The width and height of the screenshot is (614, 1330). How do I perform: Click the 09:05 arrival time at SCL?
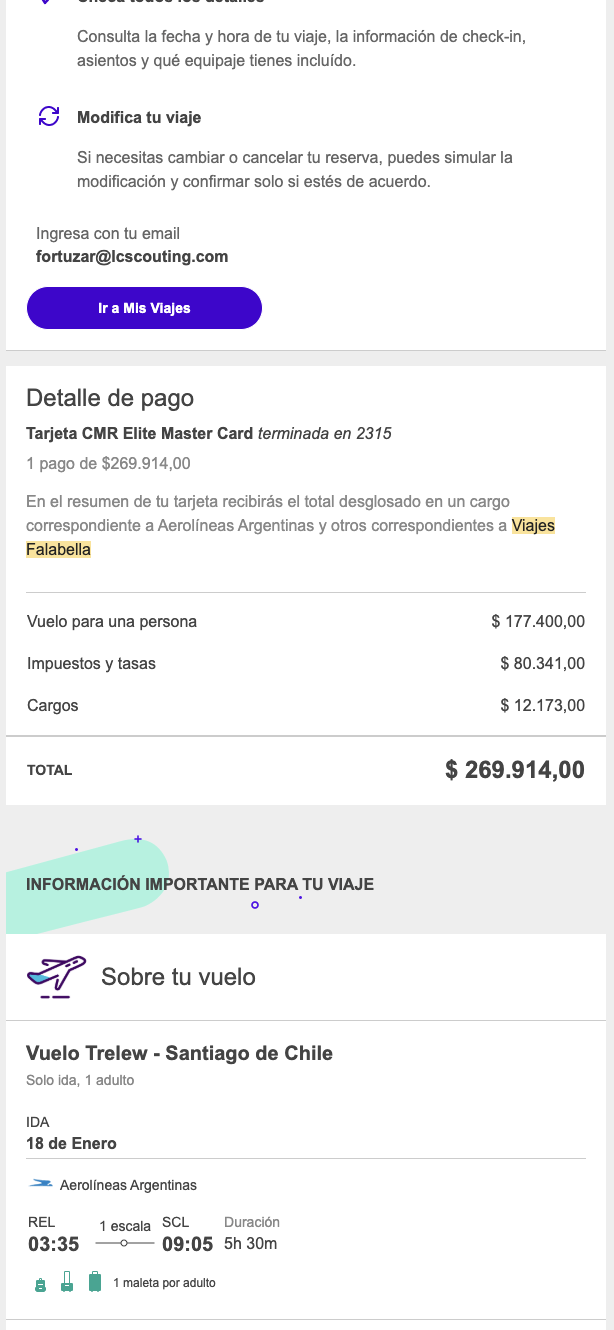(187, 1245)
